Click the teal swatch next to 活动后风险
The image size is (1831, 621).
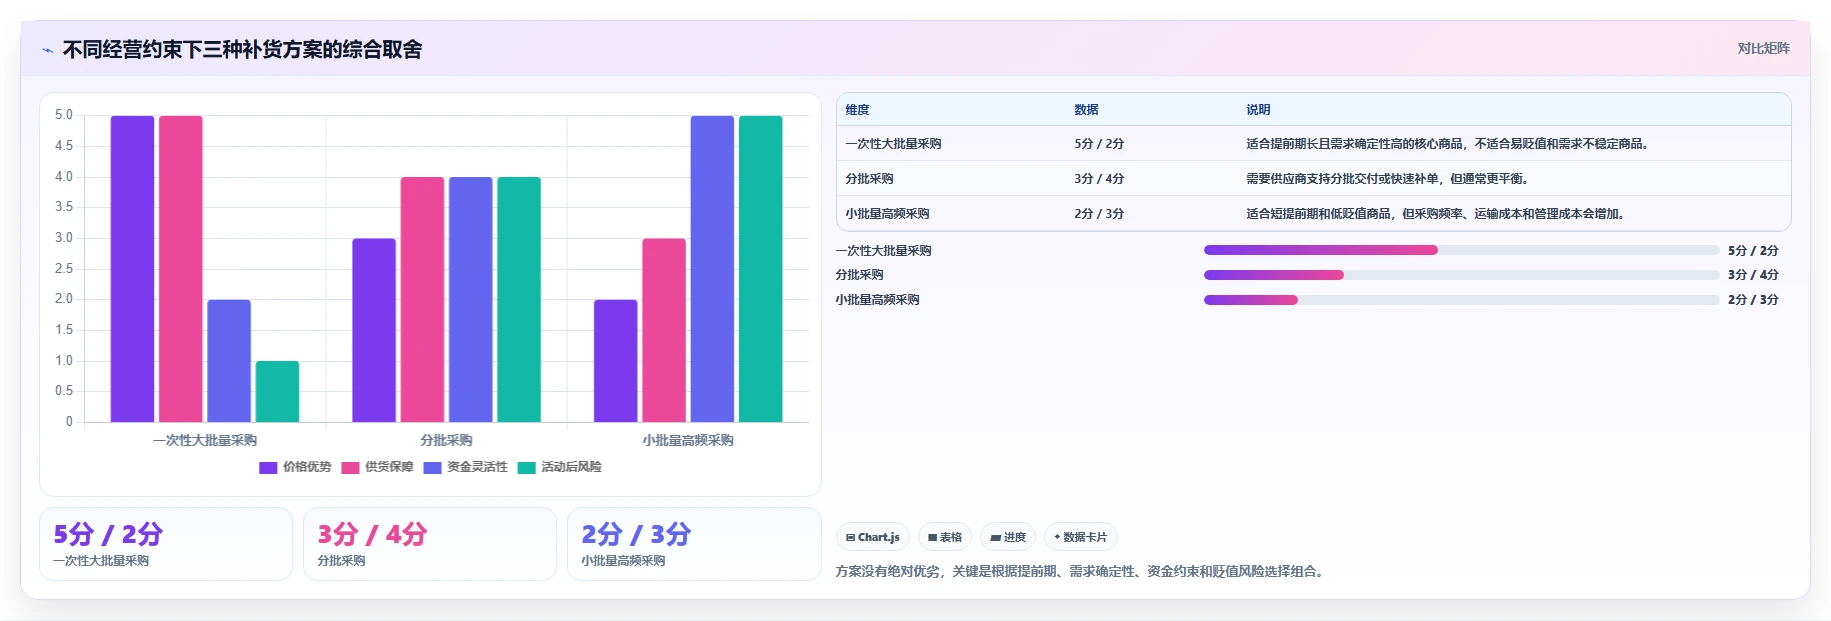click(526, 467)
